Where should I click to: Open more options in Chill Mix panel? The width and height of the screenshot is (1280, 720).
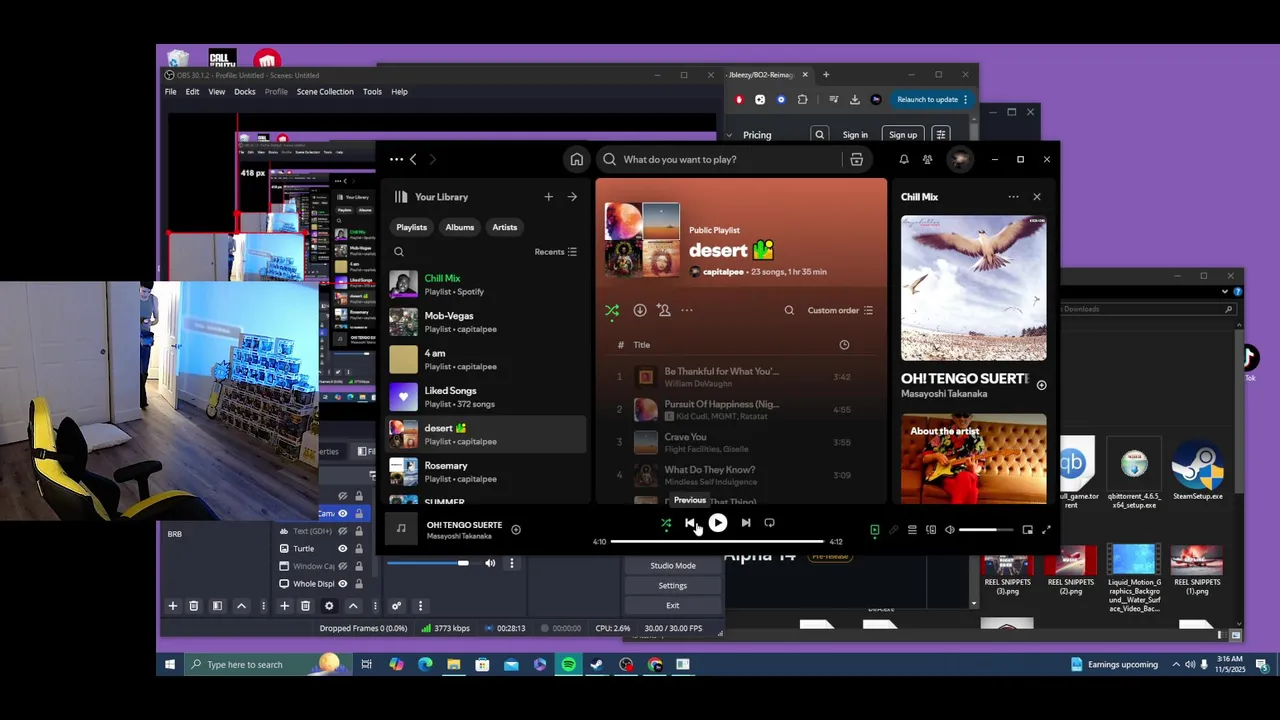[1013, 197]
